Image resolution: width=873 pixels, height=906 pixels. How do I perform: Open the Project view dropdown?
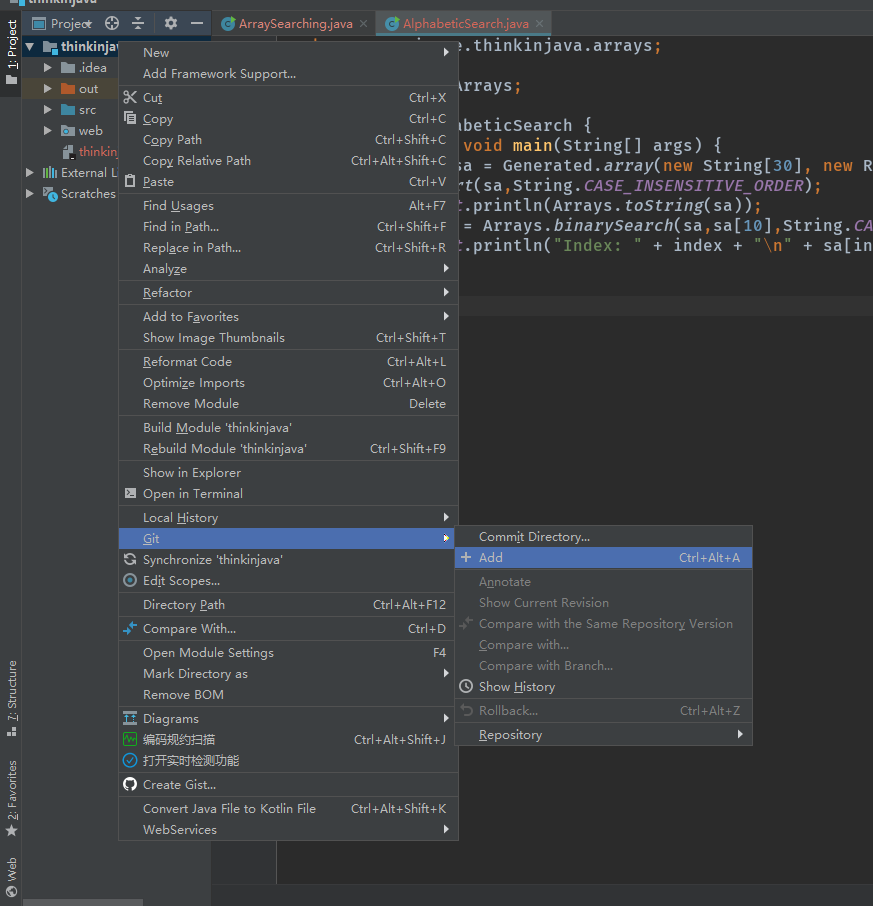point(71,23)
